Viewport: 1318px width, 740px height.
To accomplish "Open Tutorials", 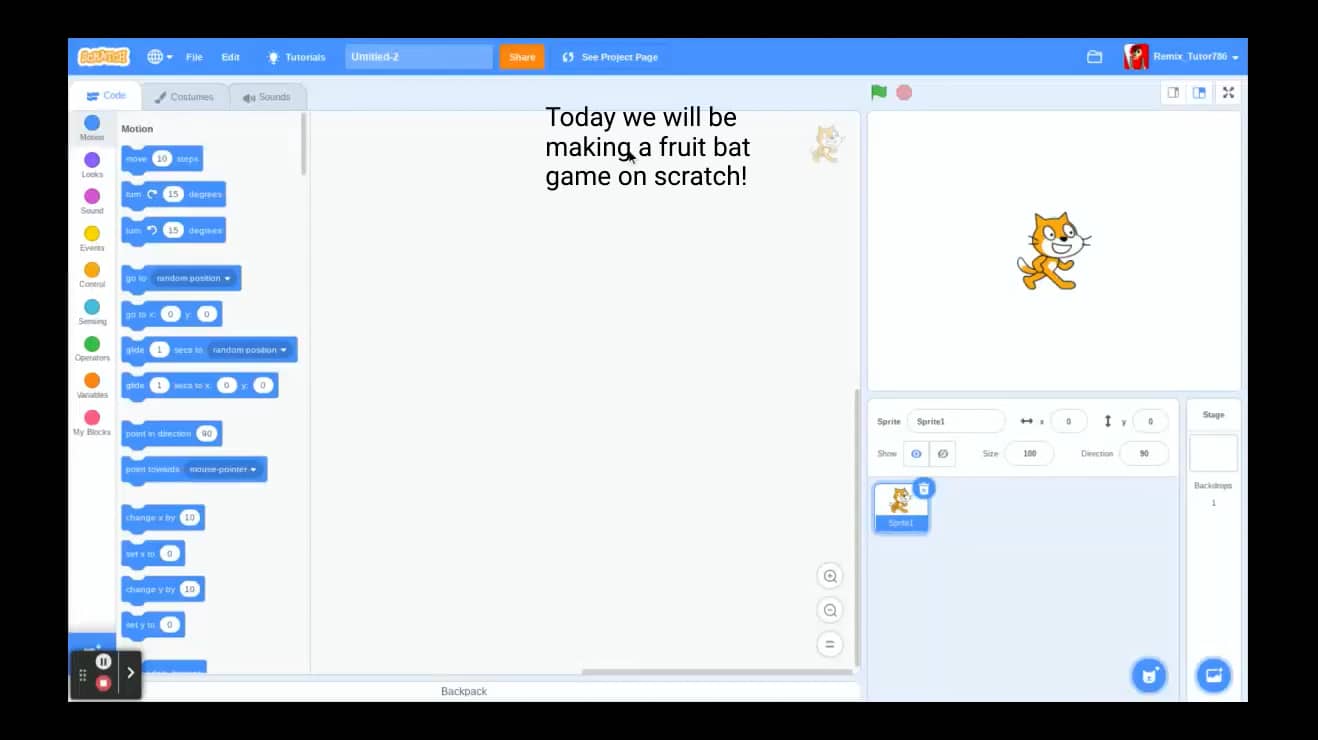I will (x=296, y=57).
